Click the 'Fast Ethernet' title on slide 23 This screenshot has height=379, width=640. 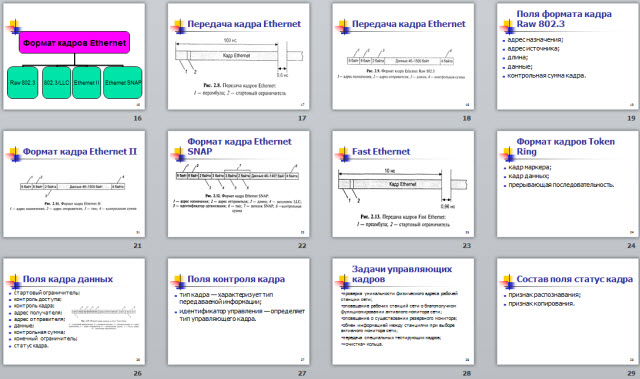click(381, 151)
